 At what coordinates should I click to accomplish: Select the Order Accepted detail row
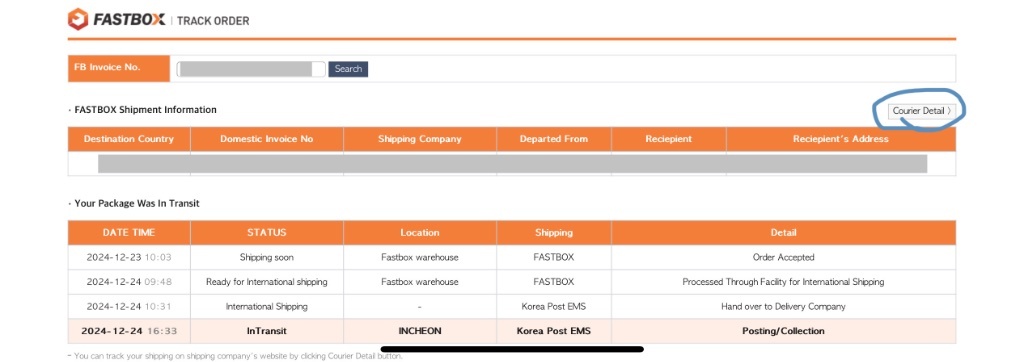point(511,257)
